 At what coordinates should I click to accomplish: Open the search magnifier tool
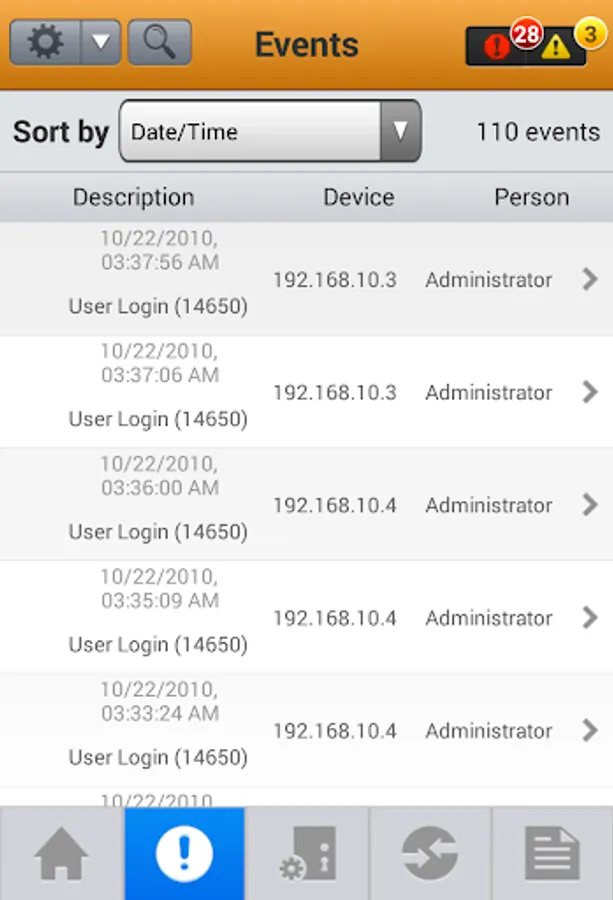point(159,43)
